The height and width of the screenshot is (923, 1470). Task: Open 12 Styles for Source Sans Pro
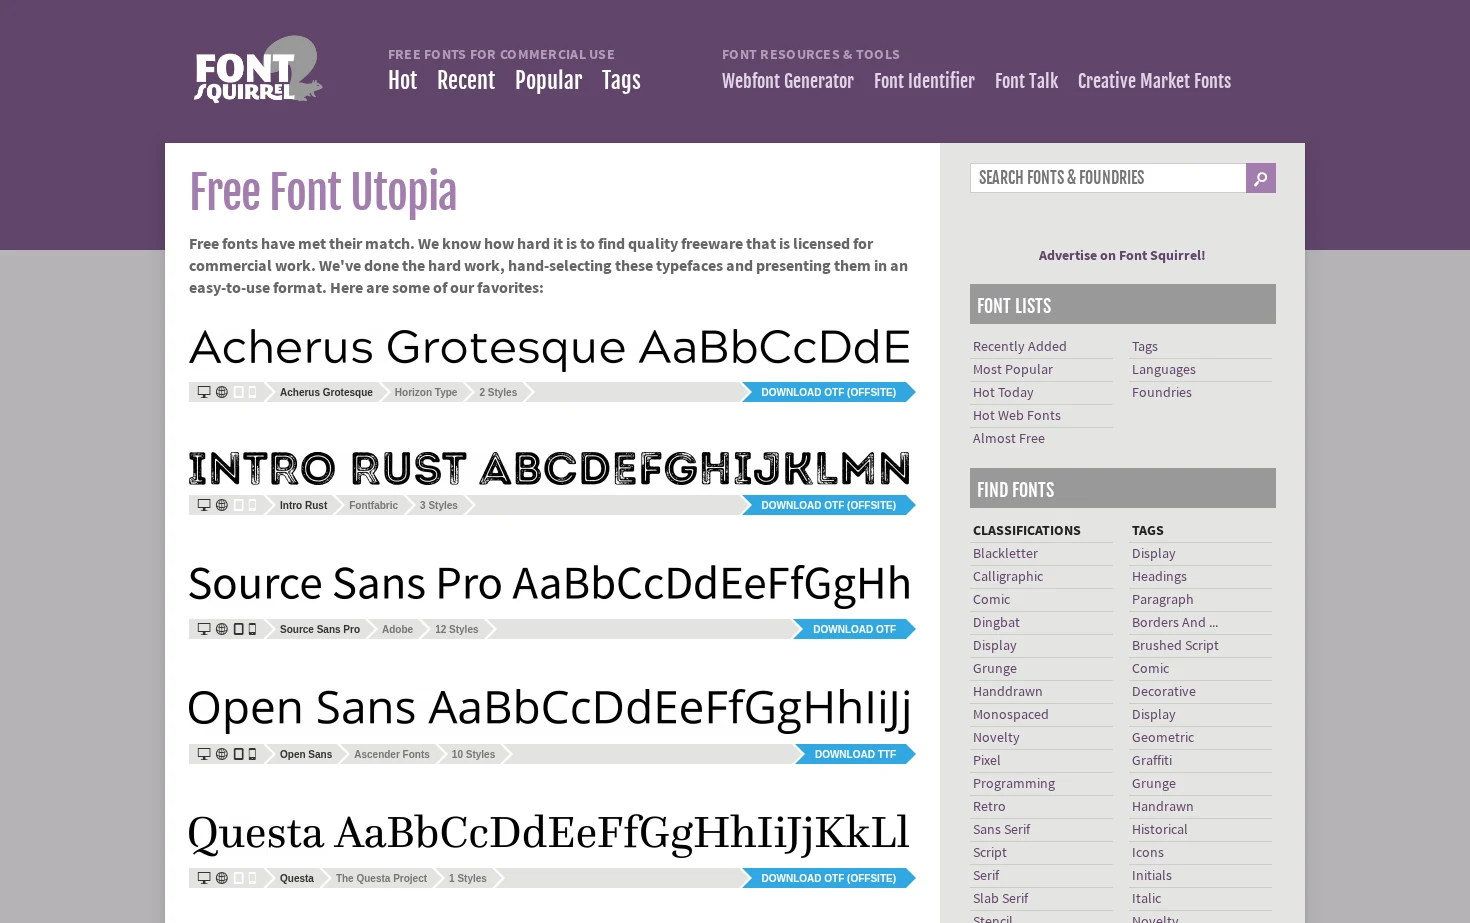pos(457,629)
